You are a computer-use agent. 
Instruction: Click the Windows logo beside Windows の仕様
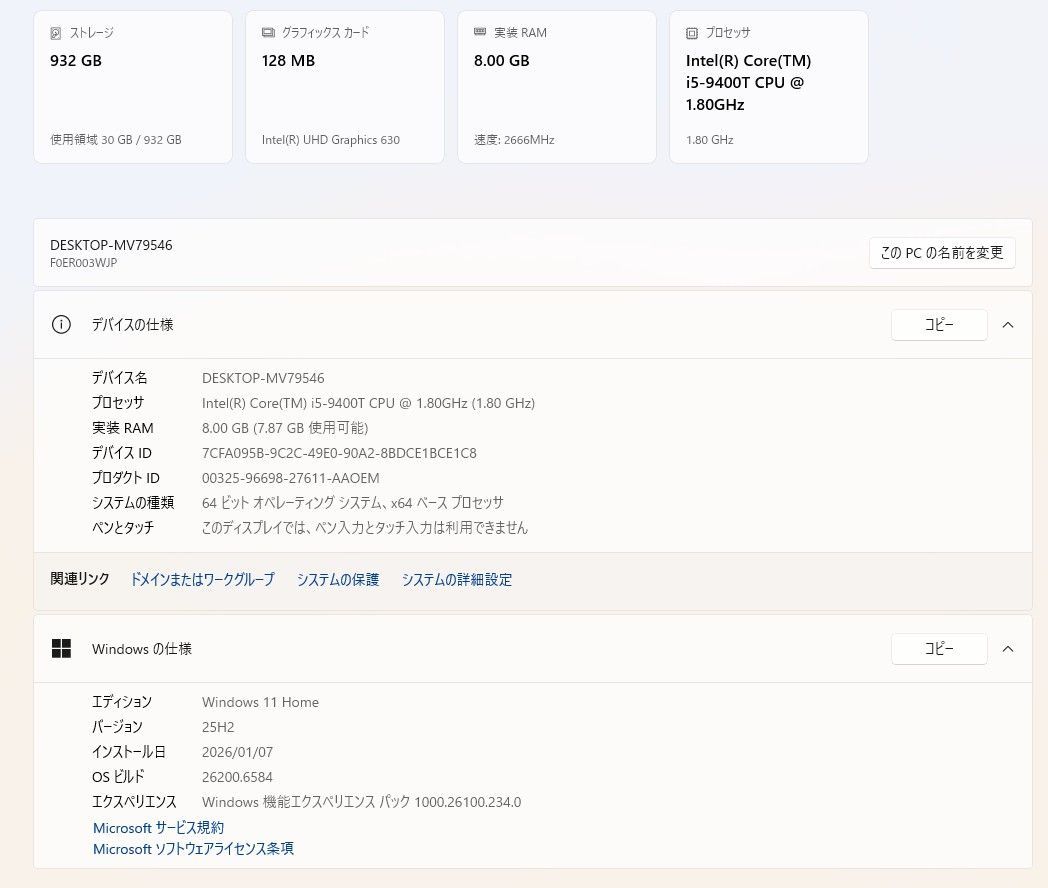61,648
